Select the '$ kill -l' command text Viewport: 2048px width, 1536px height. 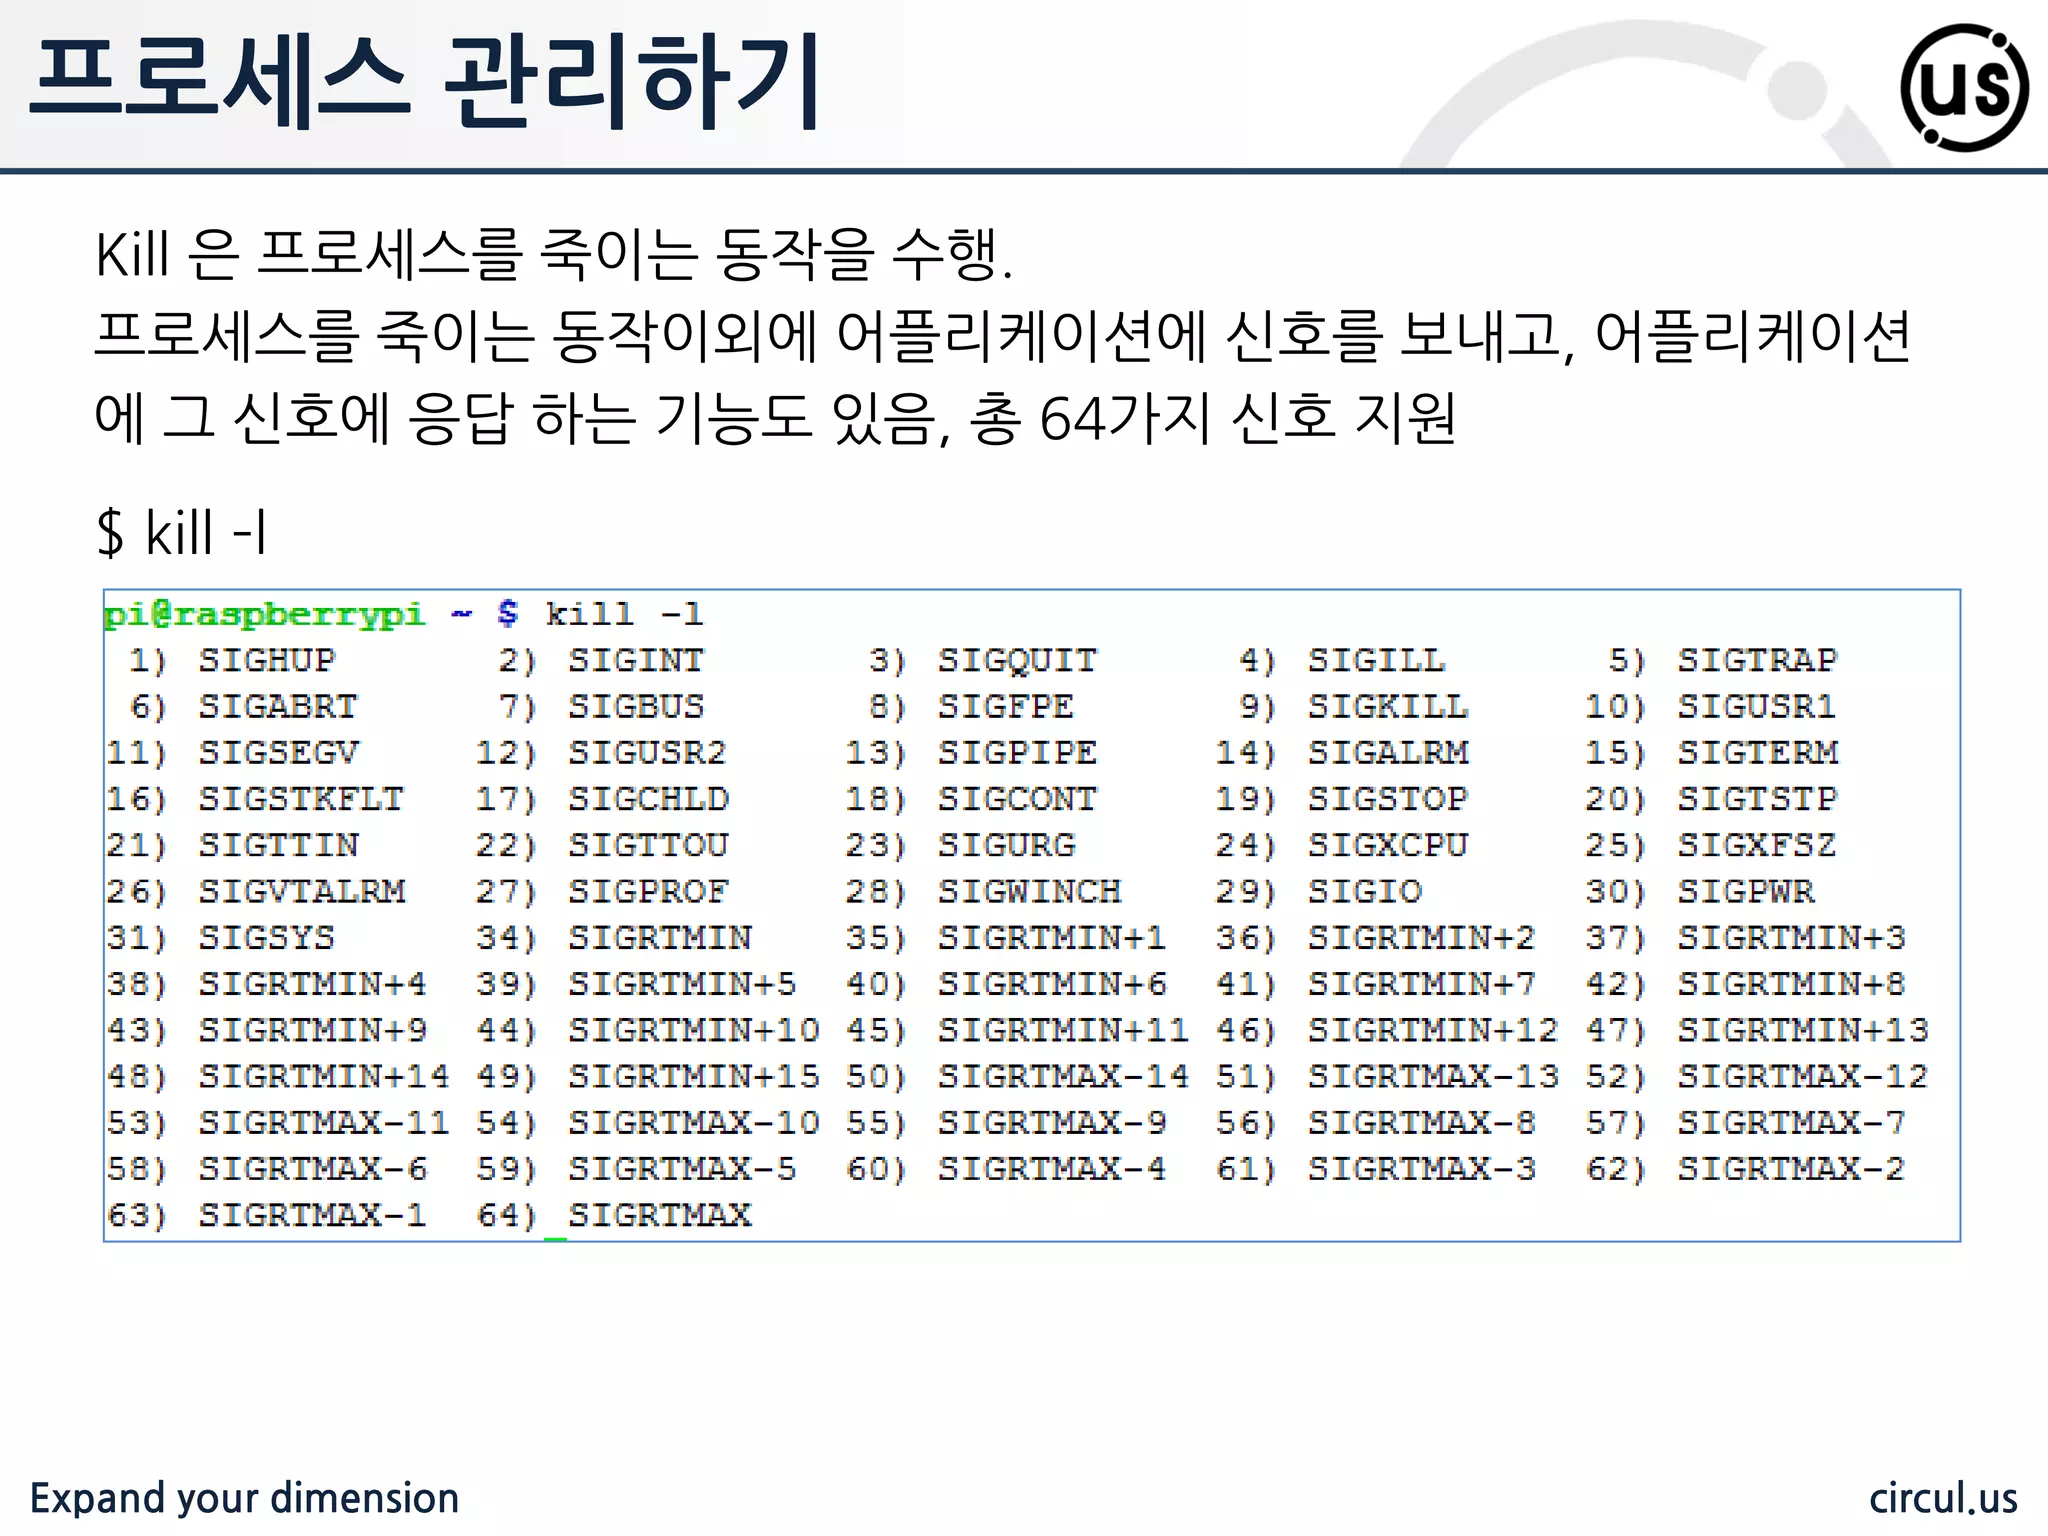[x=182, y=531]
